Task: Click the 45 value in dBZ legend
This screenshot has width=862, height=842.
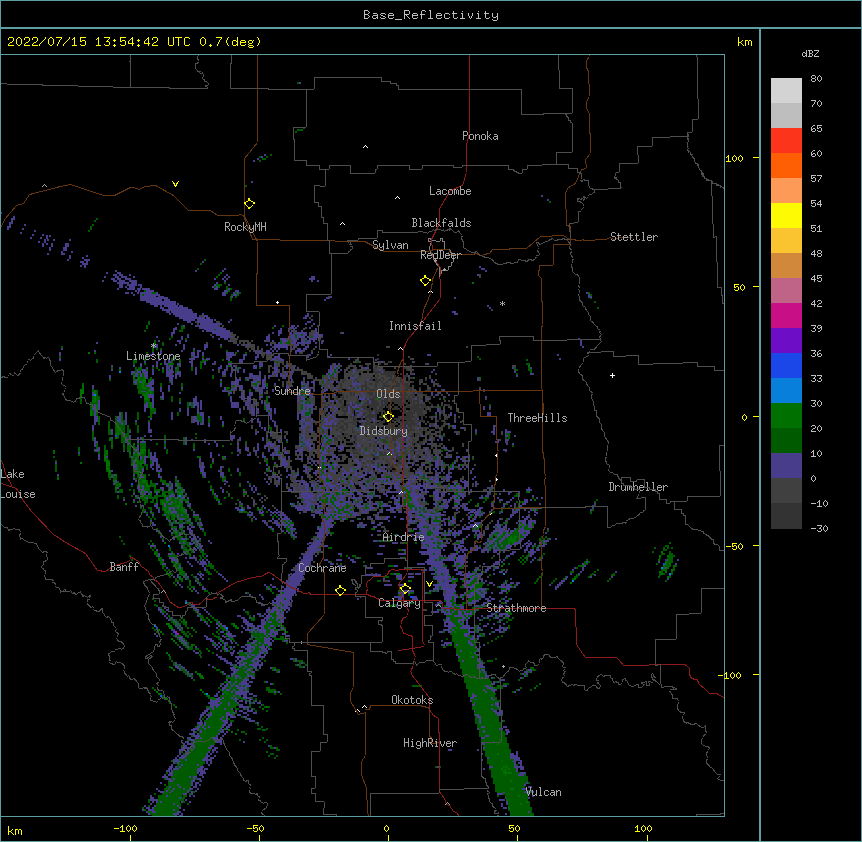Action: point(816,279)
